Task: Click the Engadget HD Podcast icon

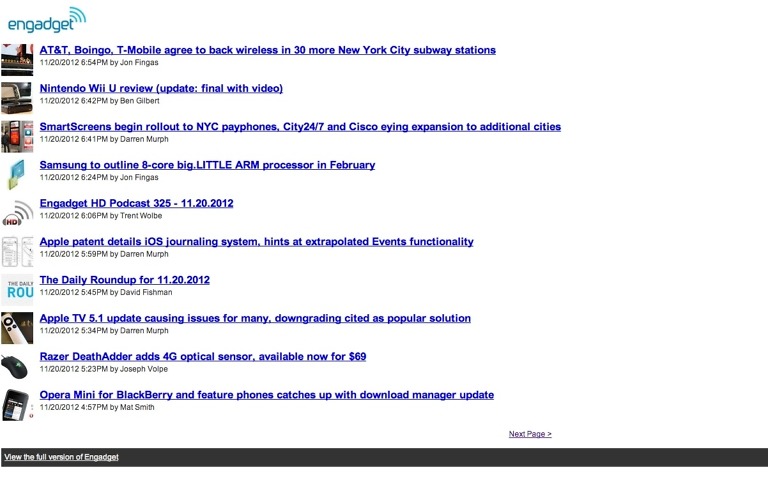Action: (17, 213)
